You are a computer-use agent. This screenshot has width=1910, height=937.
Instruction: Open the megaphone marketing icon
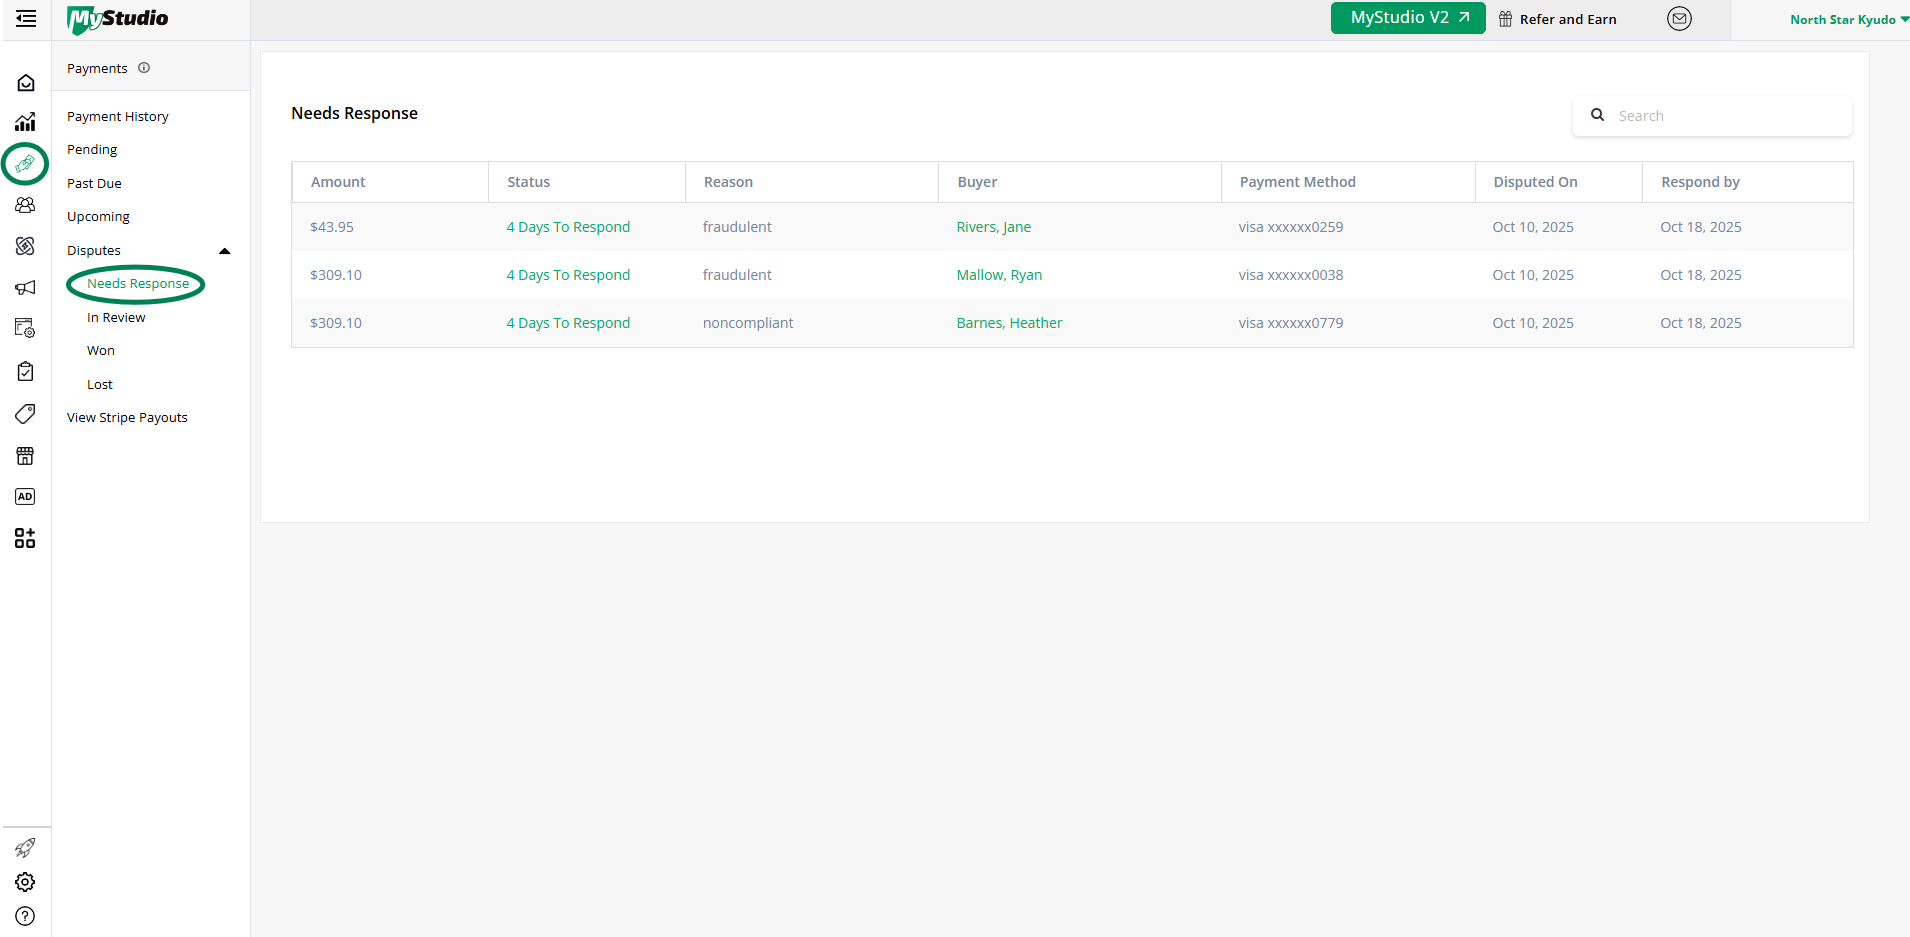[26, 288]
